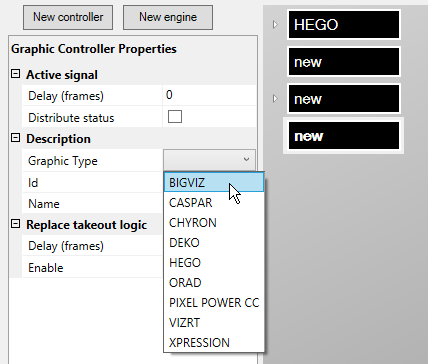Pick HEGO in the Graphic Type list
This screenshot has height=364, width=428.
pyautogui.click(x=214, y=263)
